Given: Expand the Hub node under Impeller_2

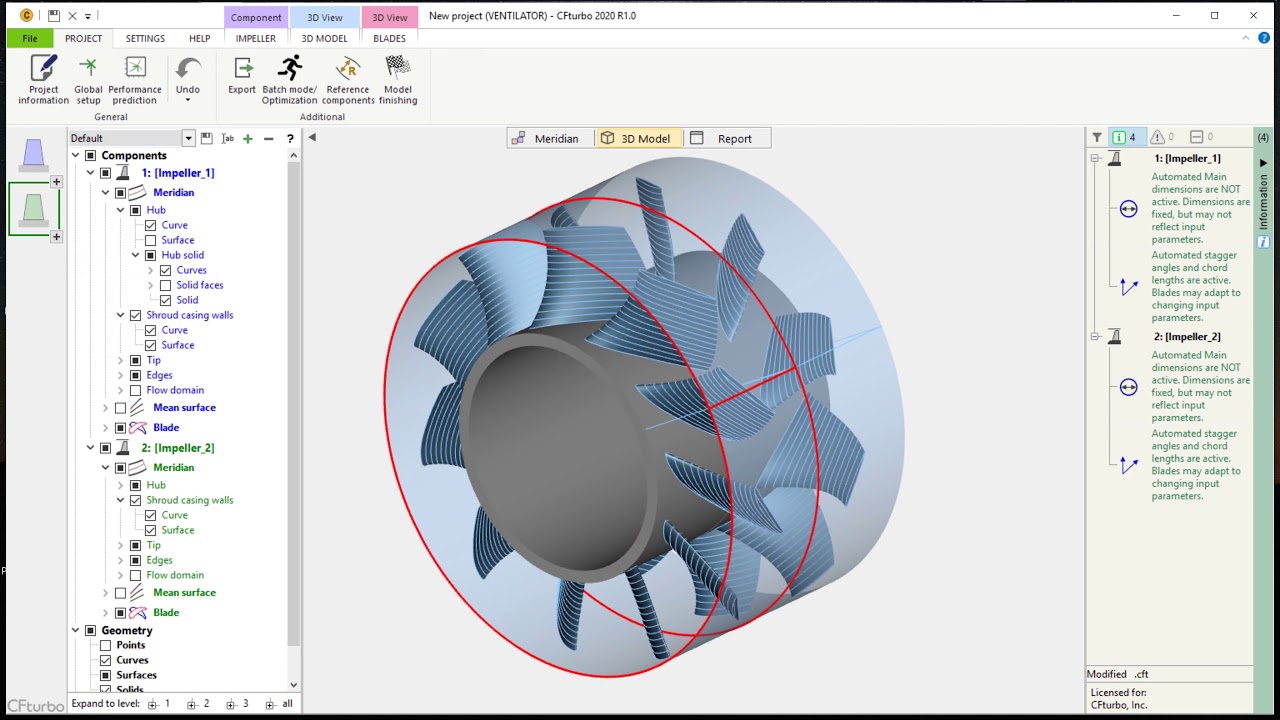Looking at the screenshot, I should [121, 485].
